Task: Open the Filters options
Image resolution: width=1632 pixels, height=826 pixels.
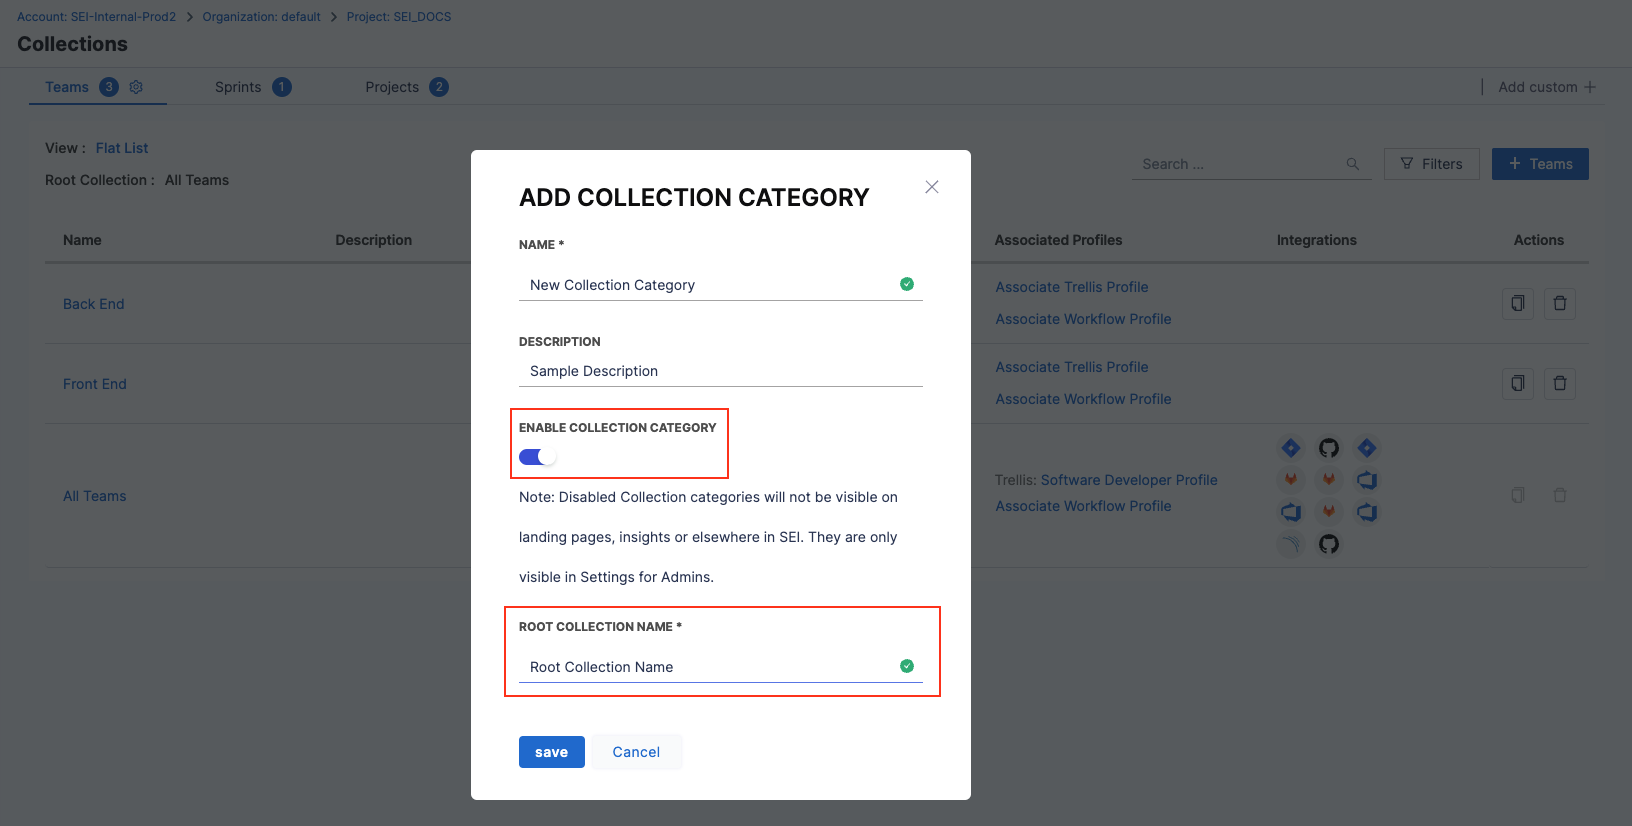Action: pos(1431,164)
